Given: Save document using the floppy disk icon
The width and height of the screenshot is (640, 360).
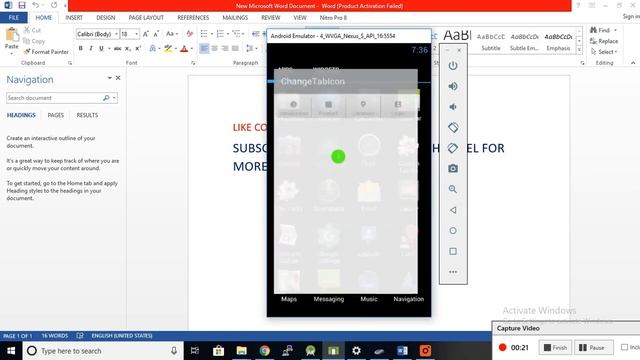Looking at the screenshot, I should coord(22,5).
